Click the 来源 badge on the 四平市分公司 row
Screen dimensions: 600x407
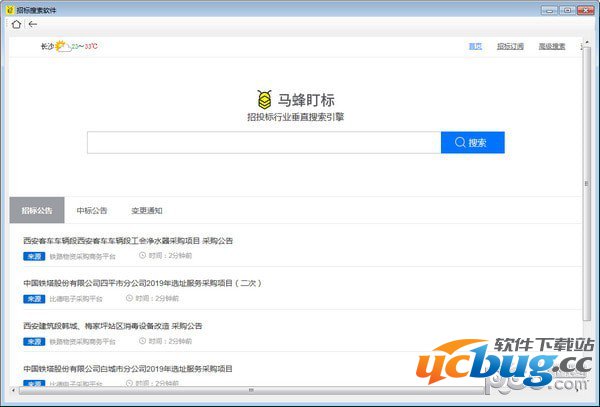34,299
